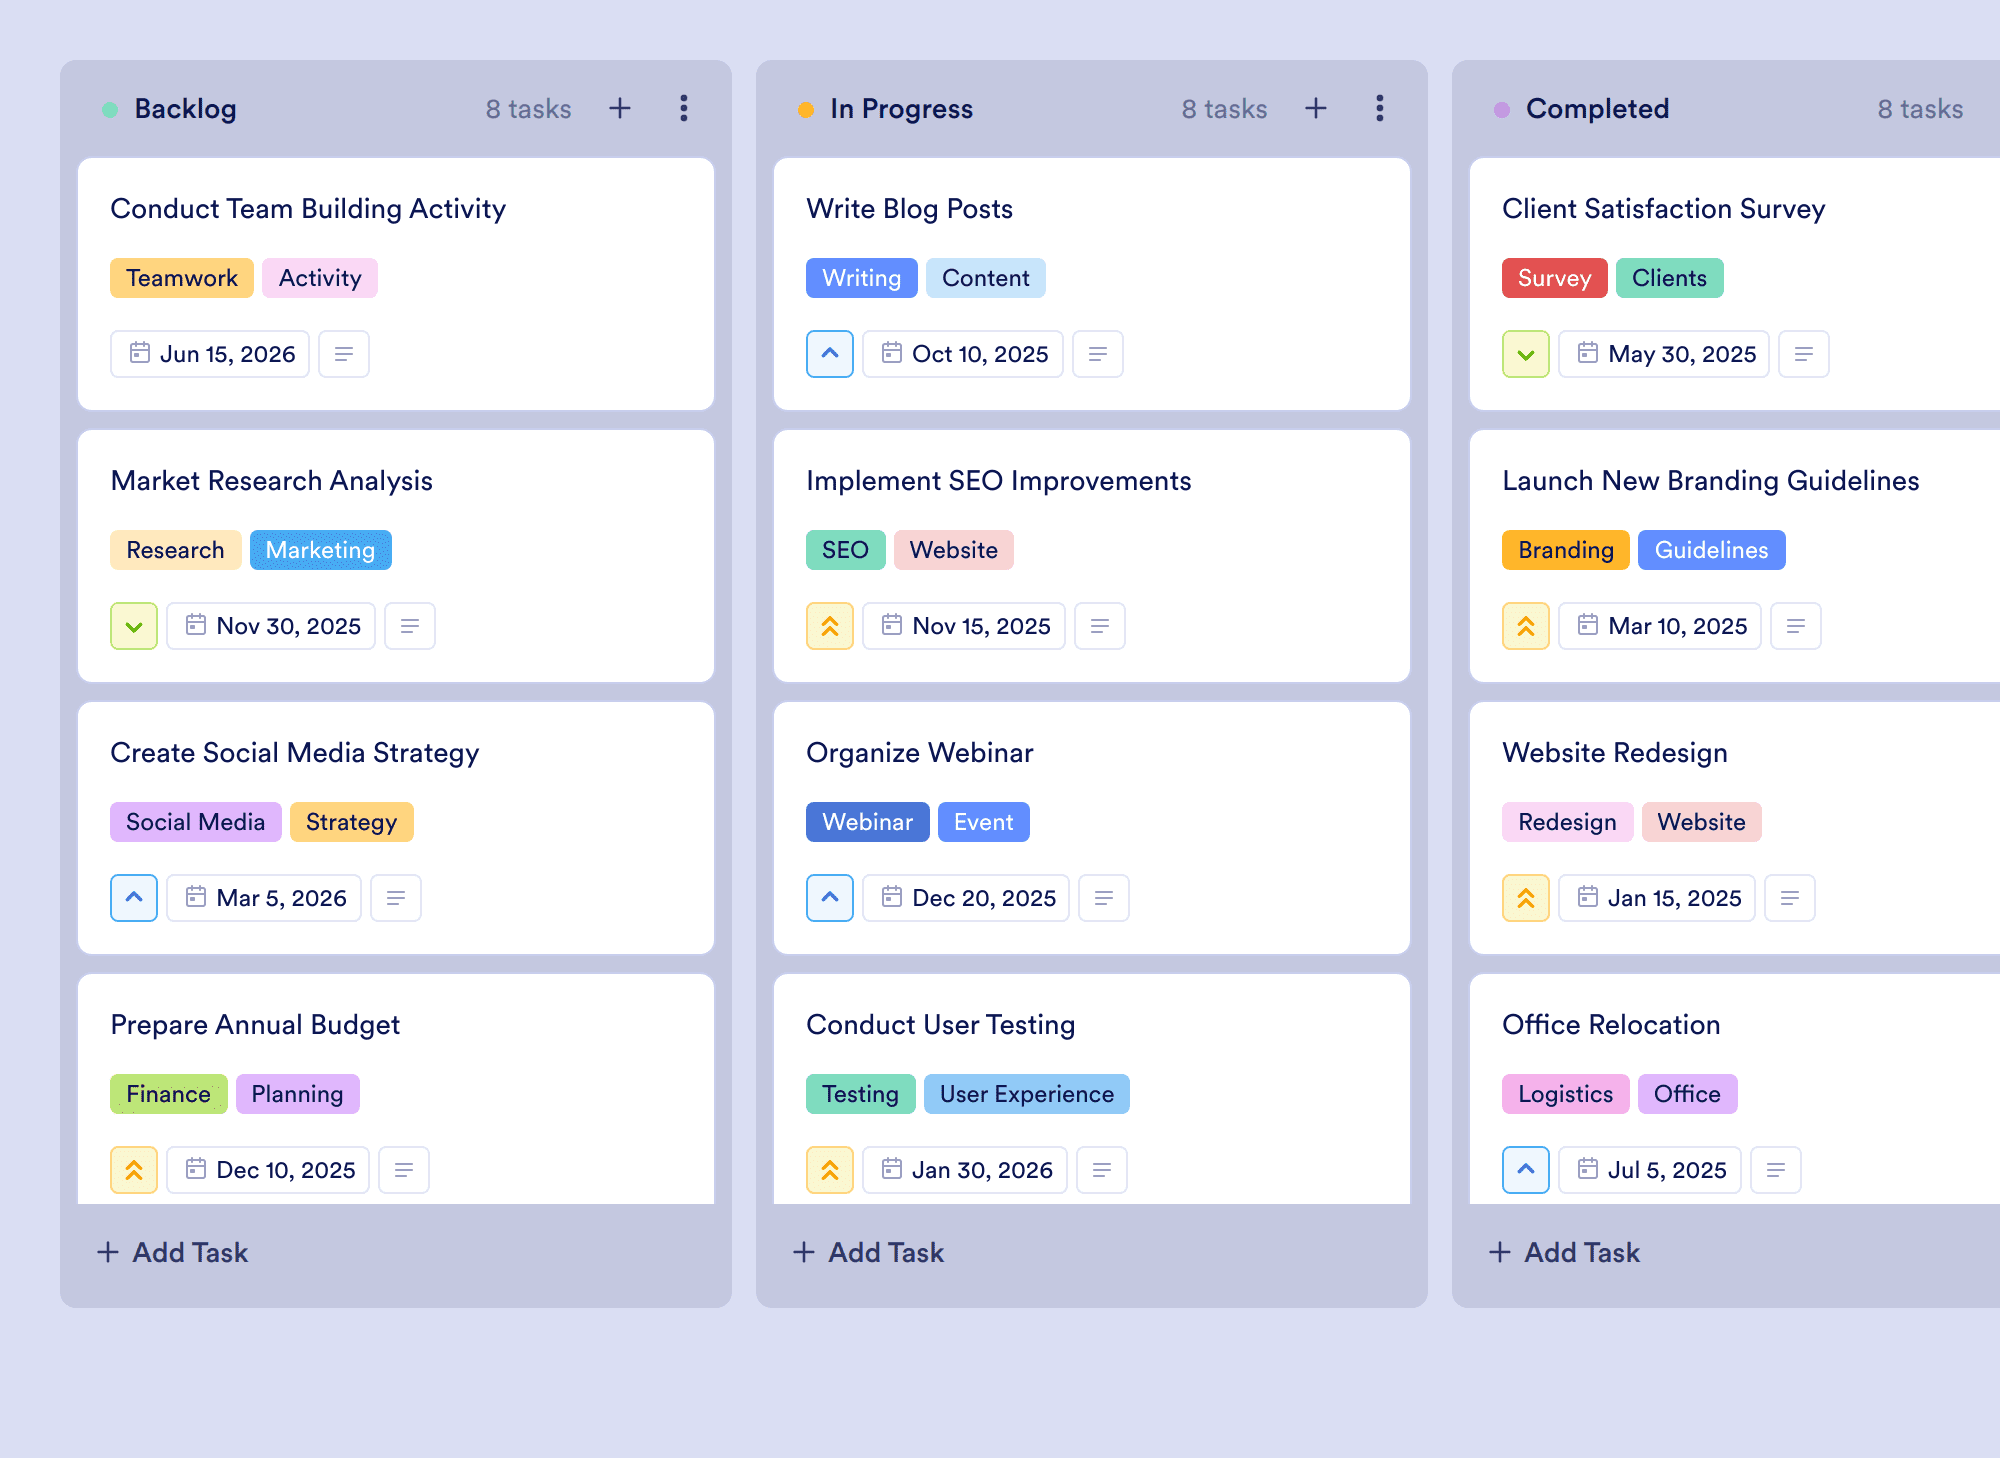This screenshot has width=2000, height=1458.
Task: Click Add Task under Backlog column
Action: pyautogui.click(x=172, y=1252)
